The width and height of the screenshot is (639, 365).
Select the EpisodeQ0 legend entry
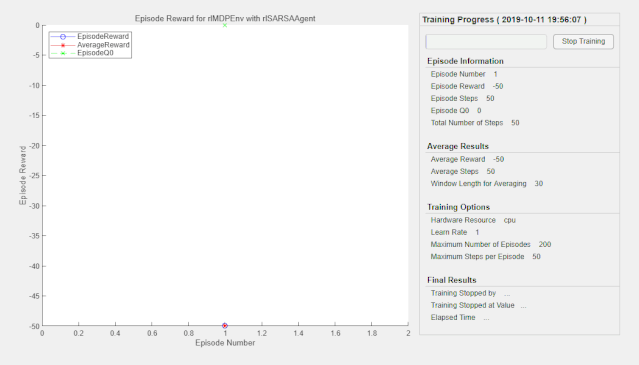click(82, 53)
